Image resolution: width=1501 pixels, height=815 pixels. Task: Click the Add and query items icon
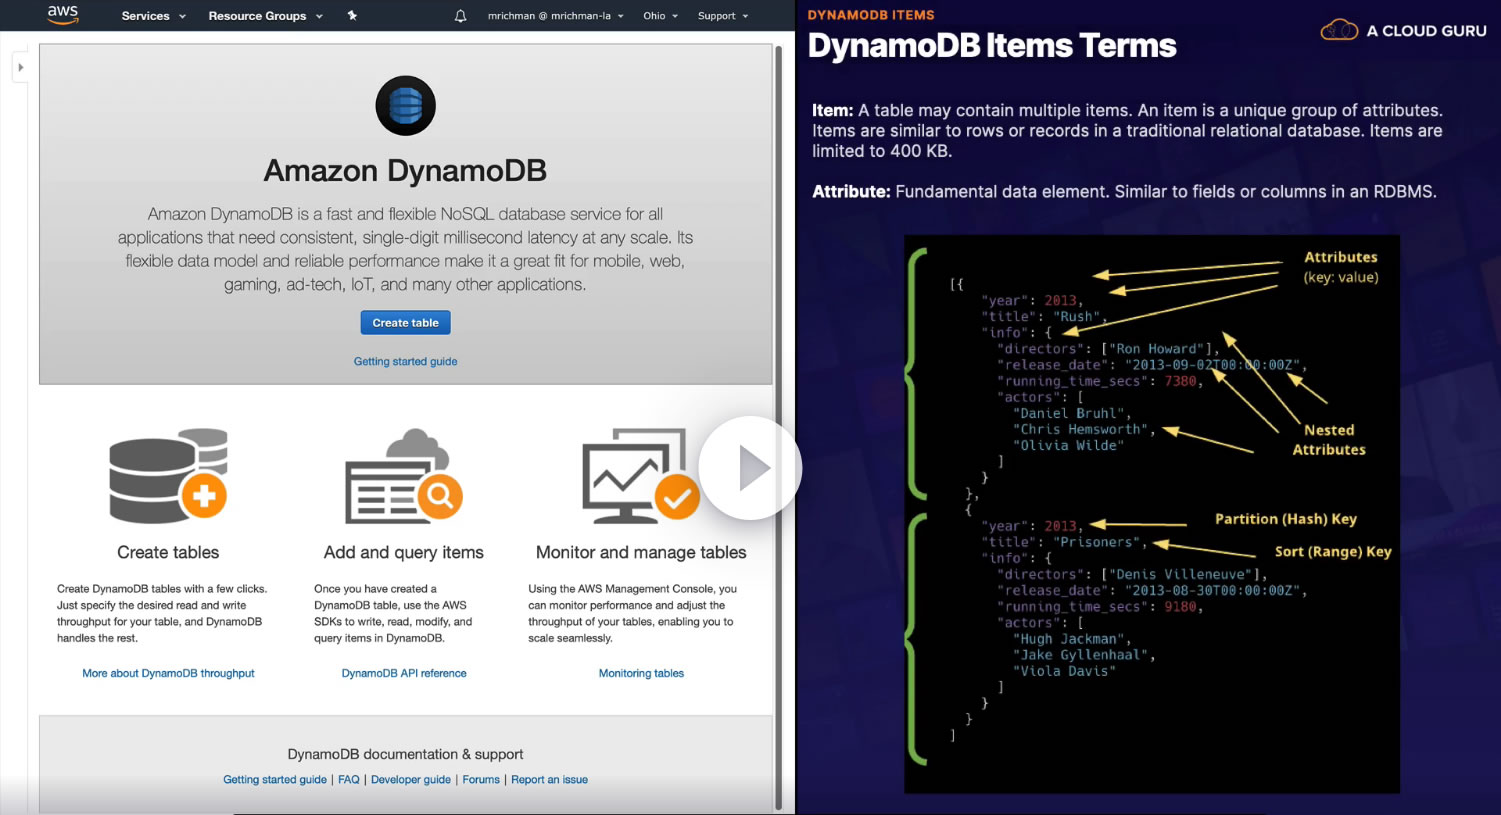[x=404, y=476]
